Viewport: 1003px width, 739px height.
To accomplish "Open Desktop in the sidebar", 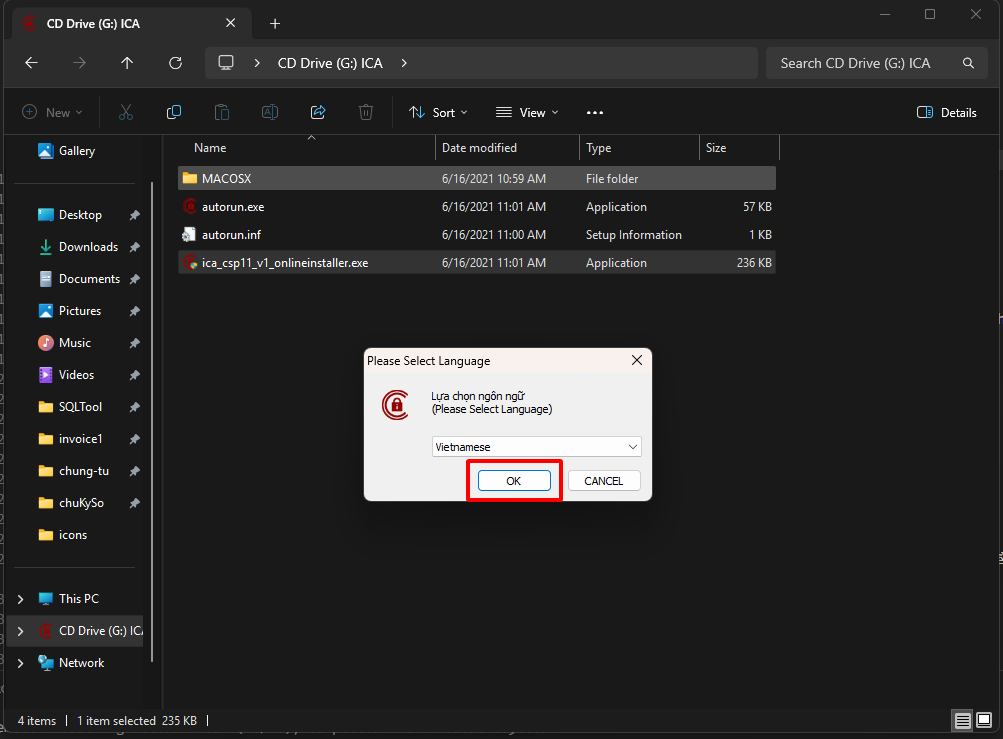I will click(80, 215).
